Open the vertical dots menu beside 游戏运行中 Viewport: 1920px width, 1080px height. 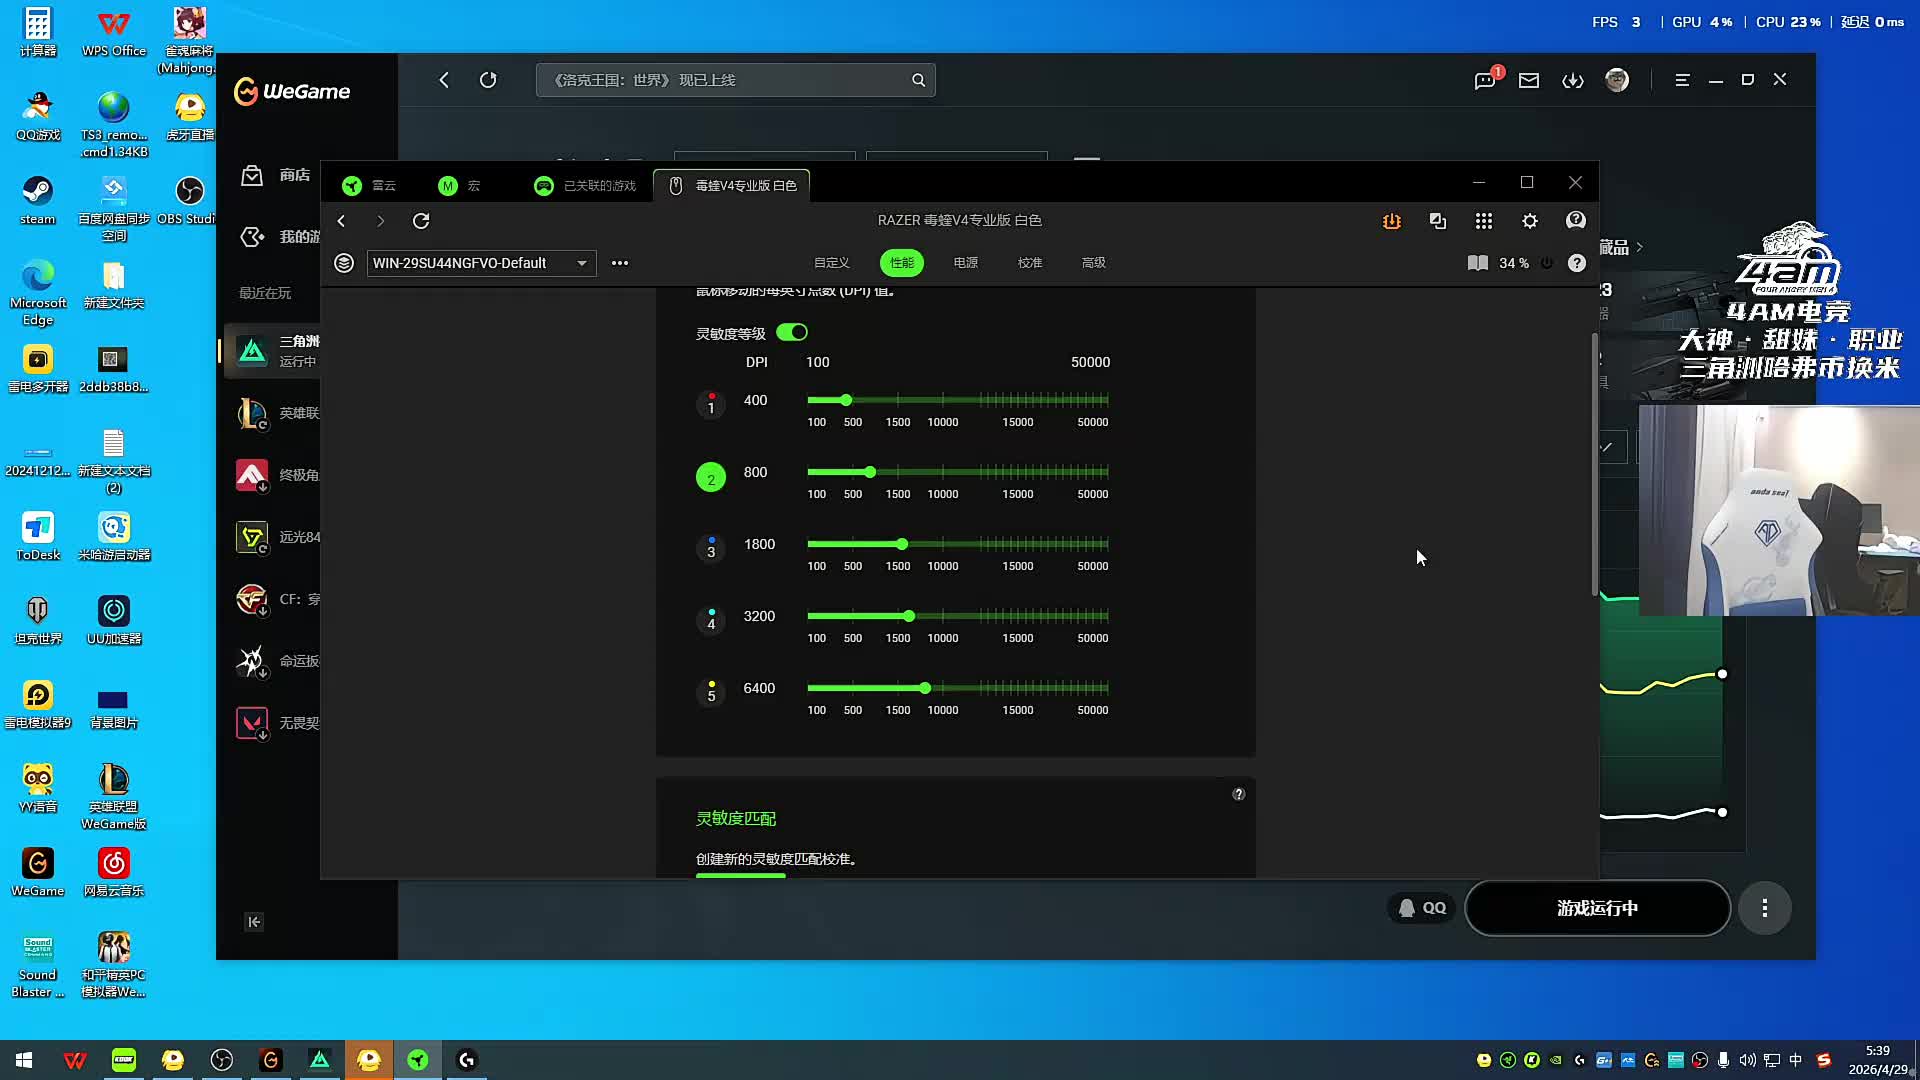coord(1764,908)
